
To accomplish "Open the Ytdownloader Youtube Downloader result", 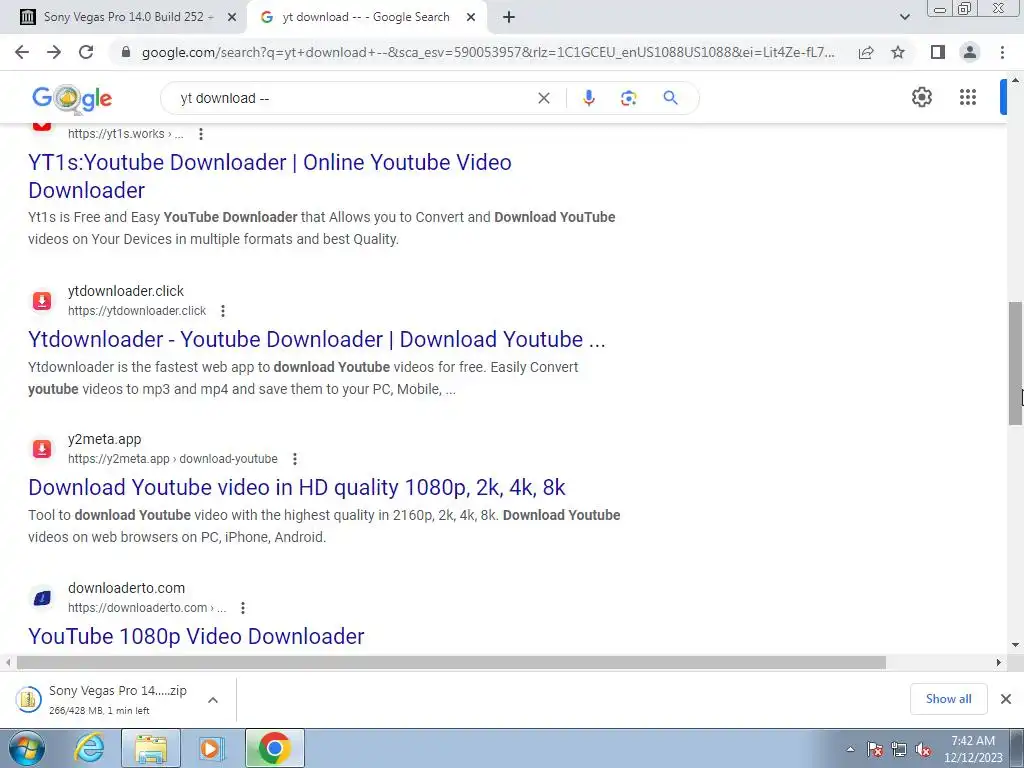I will (317, 339).
